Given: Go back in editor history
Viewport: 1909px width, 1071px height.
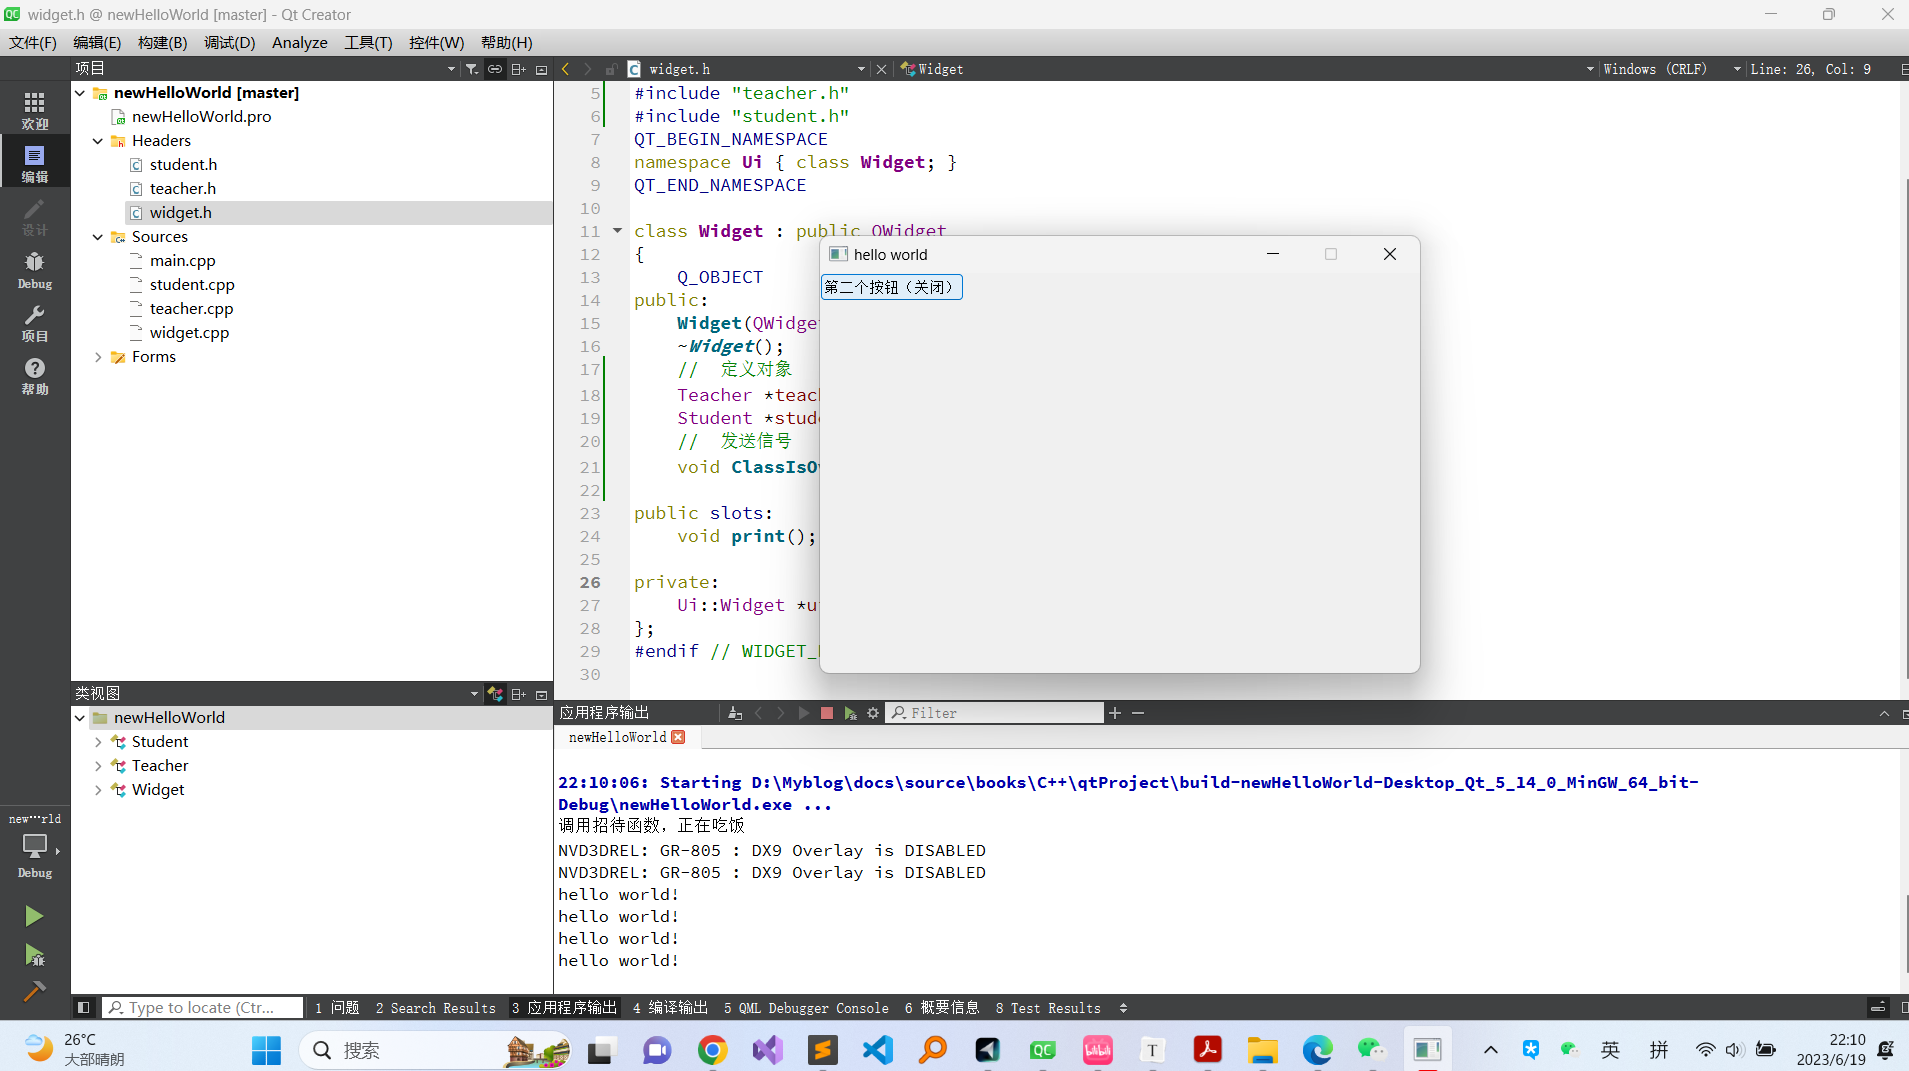Looking at the screenshot, I should (x=566, y=69).
